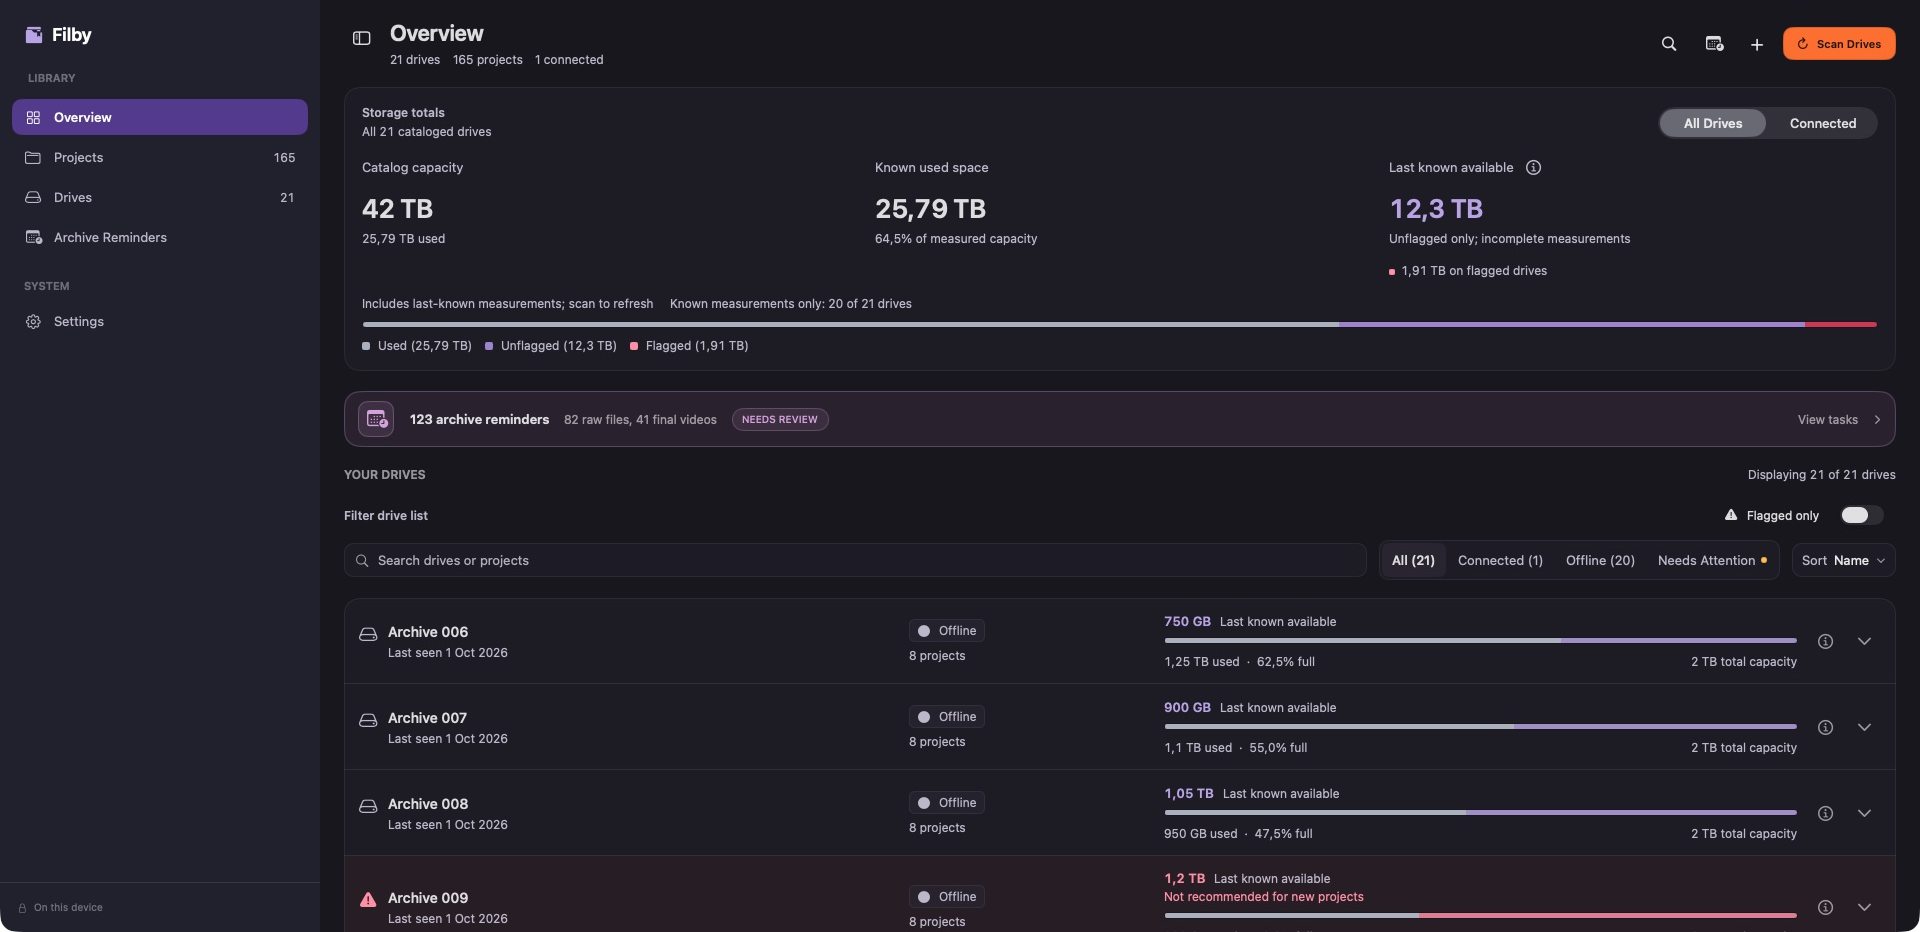The height and width of the screenshot is (932, 1920).
Task: Enable the Flagged only switch
Action: tap(1861, 515)
